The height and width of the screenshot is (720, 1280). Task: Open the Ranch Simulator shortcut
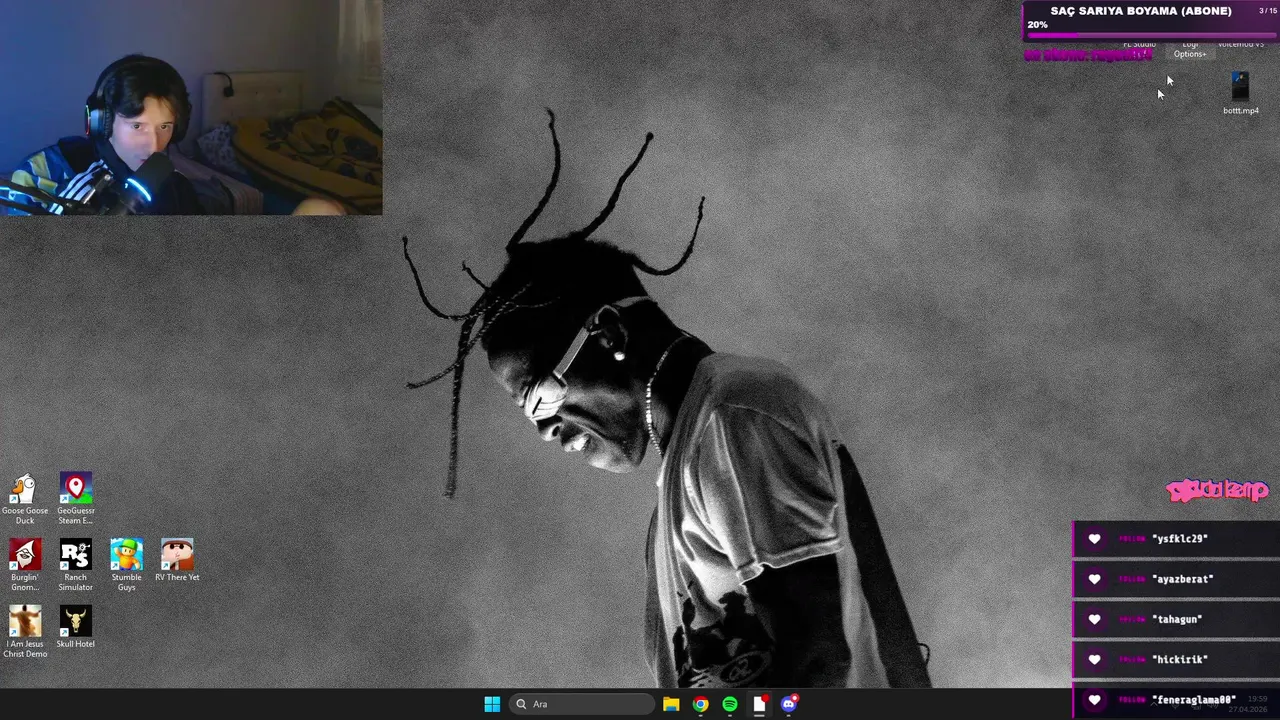(x=75, y=565)
